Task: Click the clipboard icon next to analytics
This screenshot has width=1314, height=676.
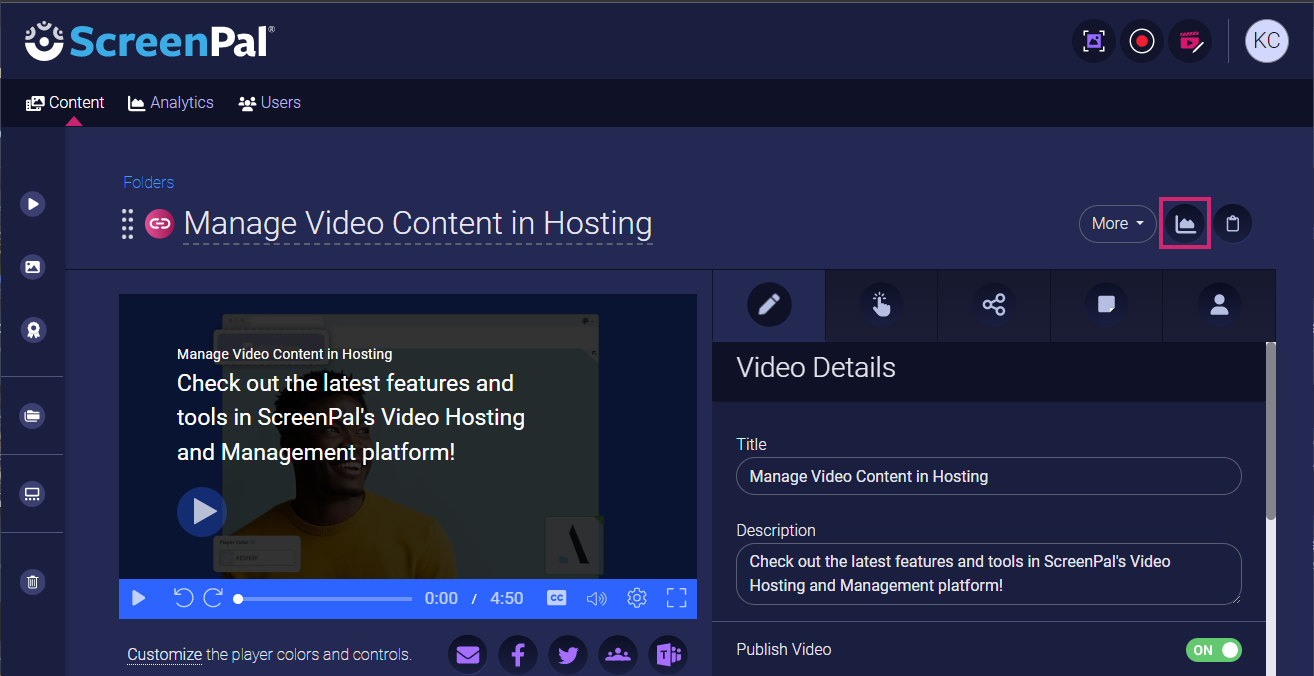Action: (1233, 224)
